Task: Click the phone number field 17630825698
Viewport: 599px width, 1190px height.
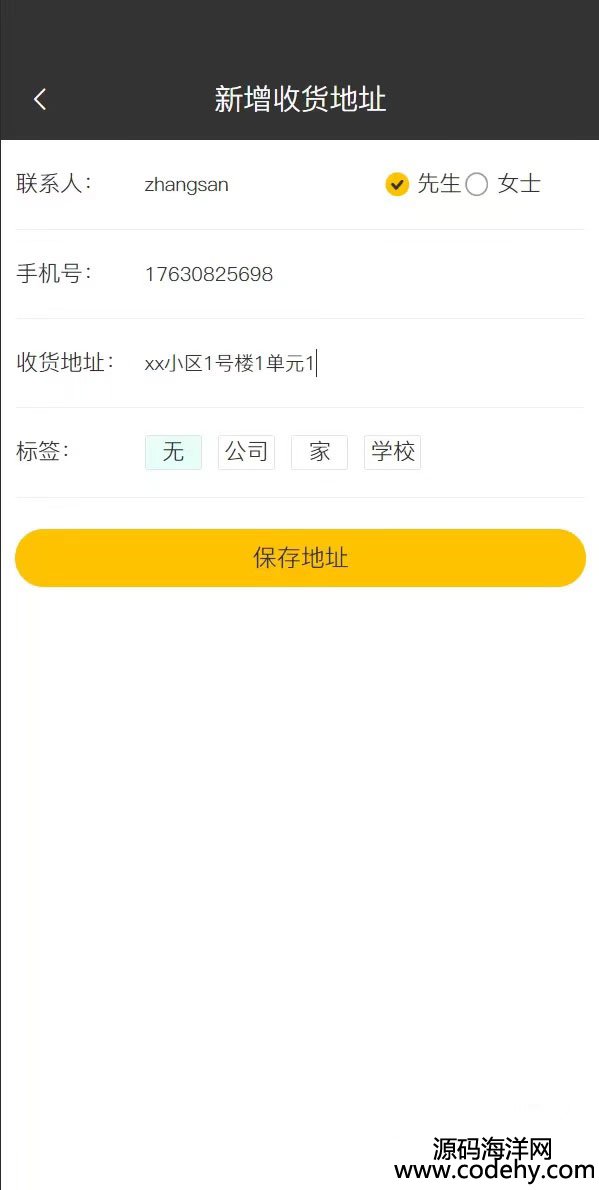Action: 362,274
